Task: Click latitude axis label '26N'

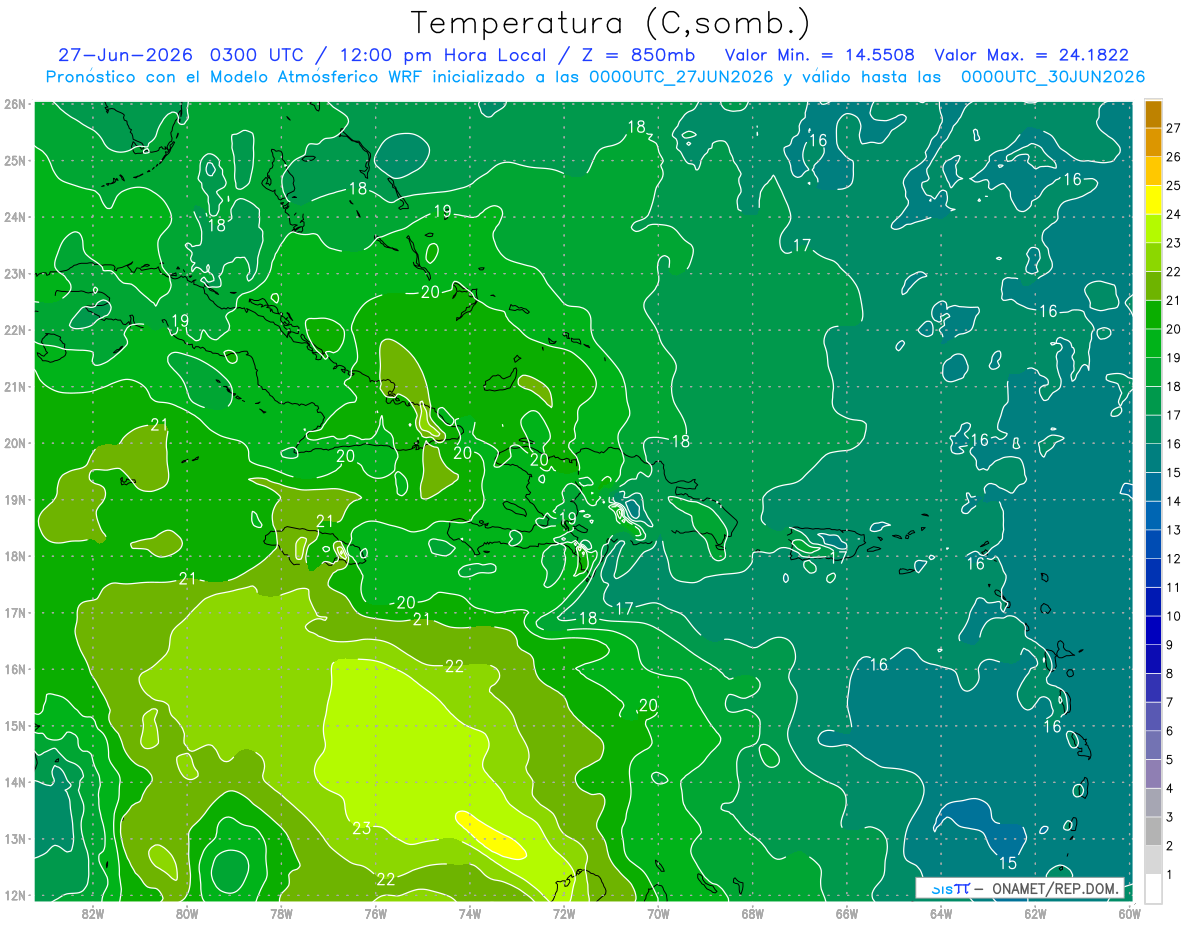Action: click(14, 104)
